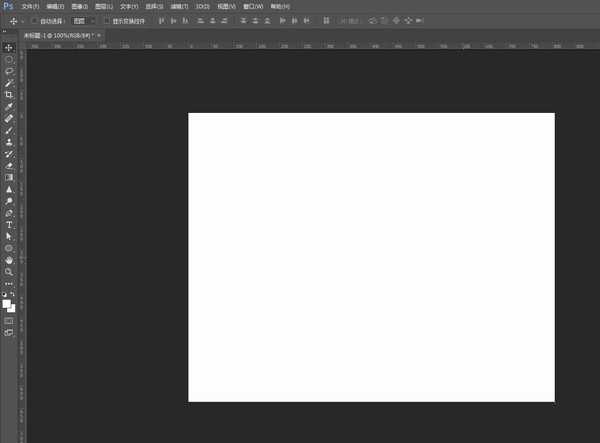Open the 图层(L) menu
This screenshot has height=443, width=600.
click(x=104, y=7)
